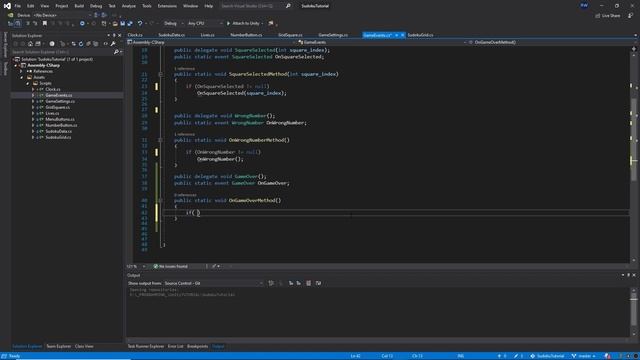Collapse the SquareSelectedMethod code block

[160, 74]
